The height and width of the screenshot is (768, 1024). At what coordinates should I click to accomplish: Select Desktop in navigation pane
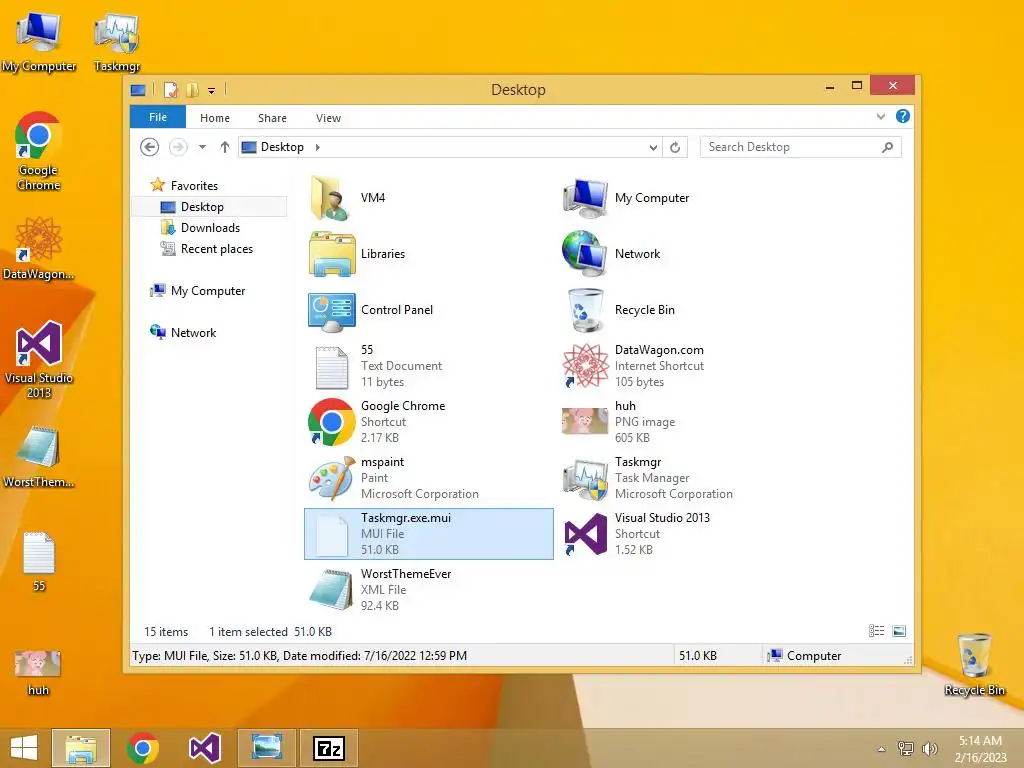point(209,206)
